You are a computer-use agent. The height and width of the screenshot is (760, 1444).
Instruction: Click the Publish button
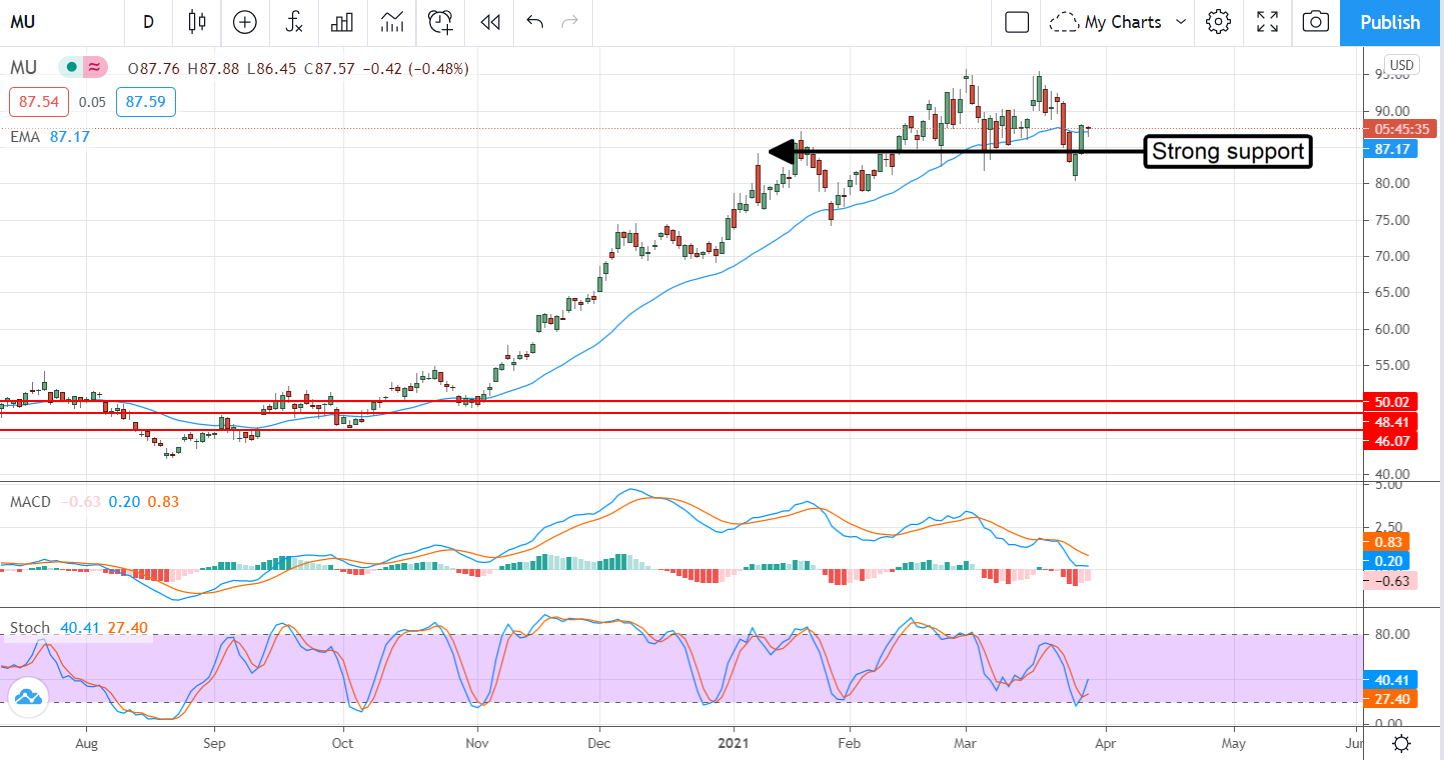pyautogui.click(x=1390, y=22)
